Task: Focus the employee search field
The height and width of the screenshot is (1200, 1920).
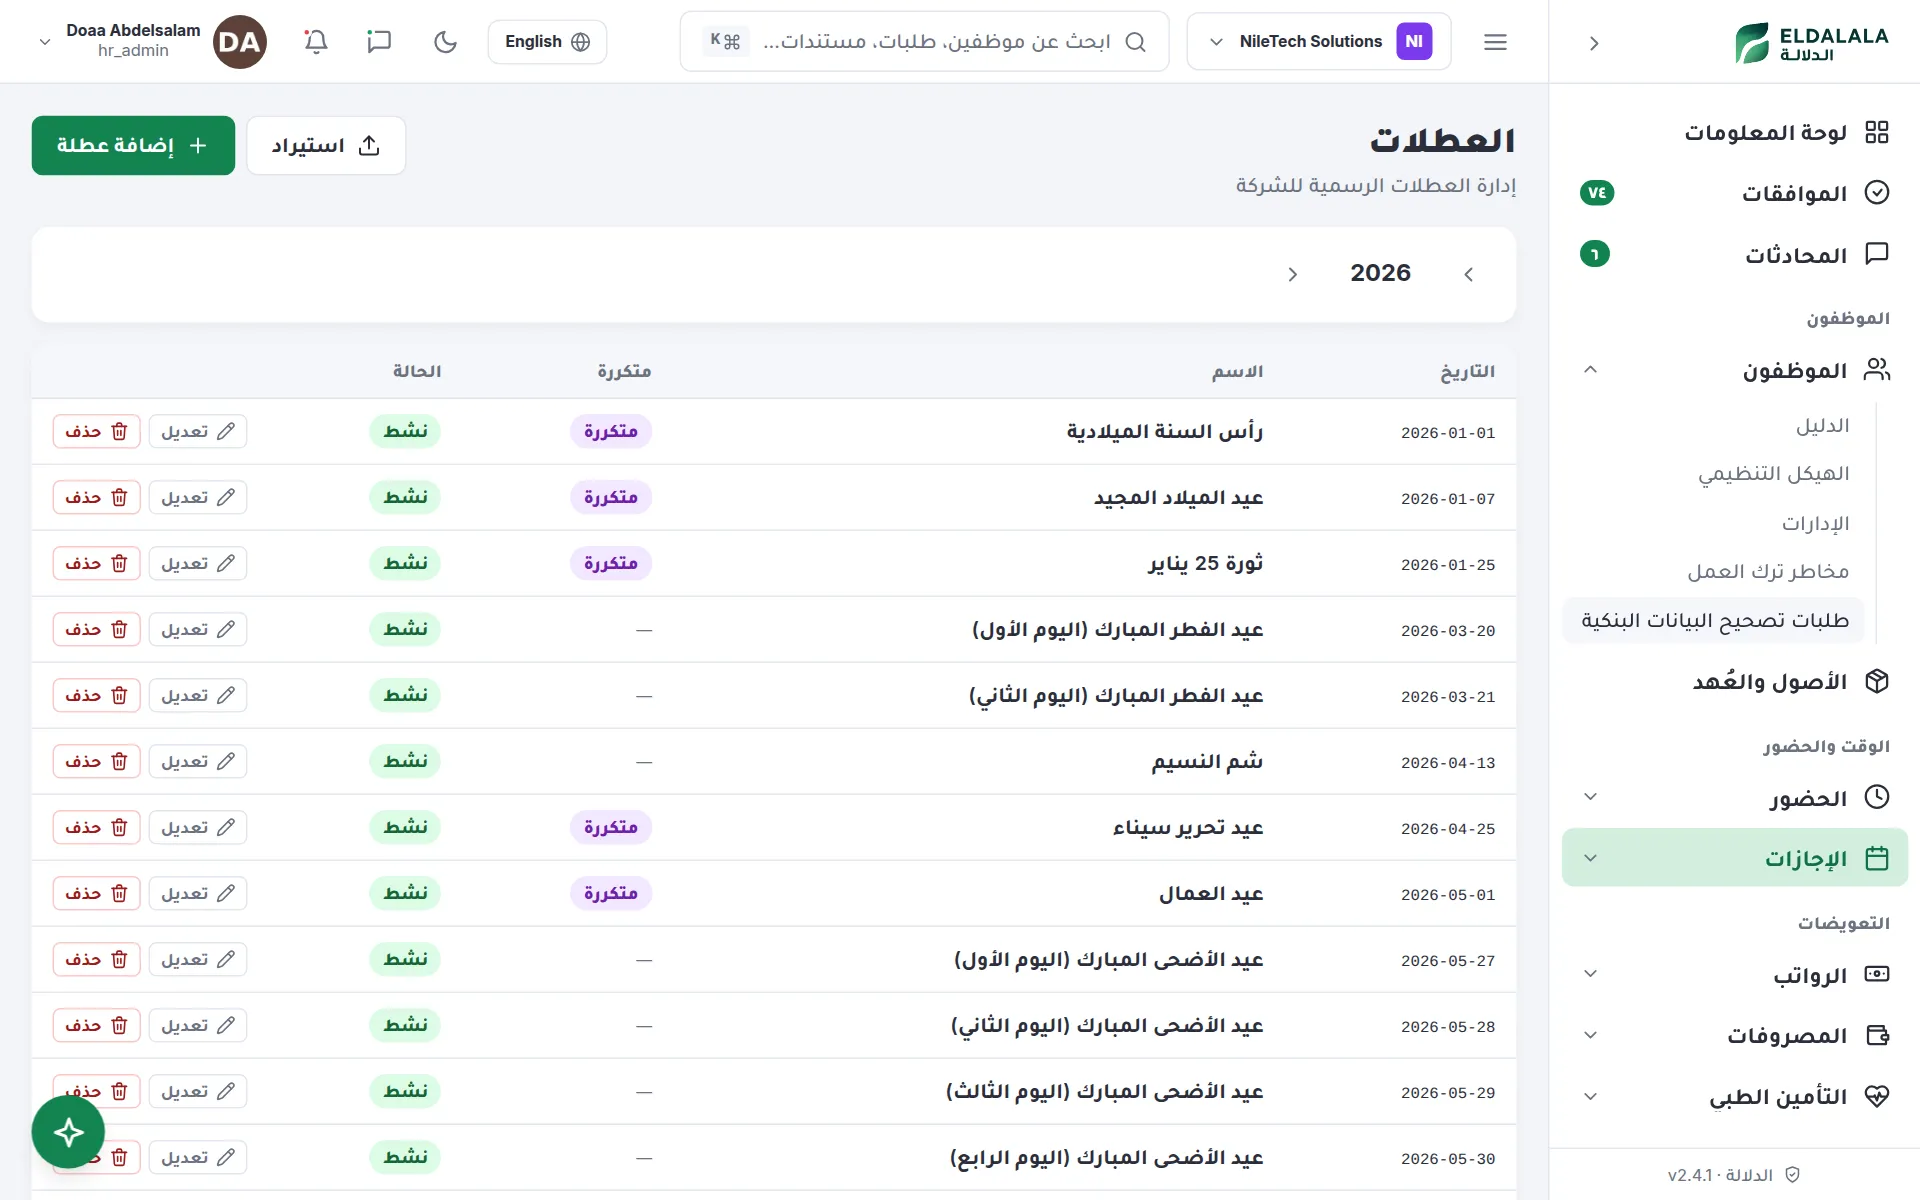Action: pyautogui.click(x=924, y=42)
